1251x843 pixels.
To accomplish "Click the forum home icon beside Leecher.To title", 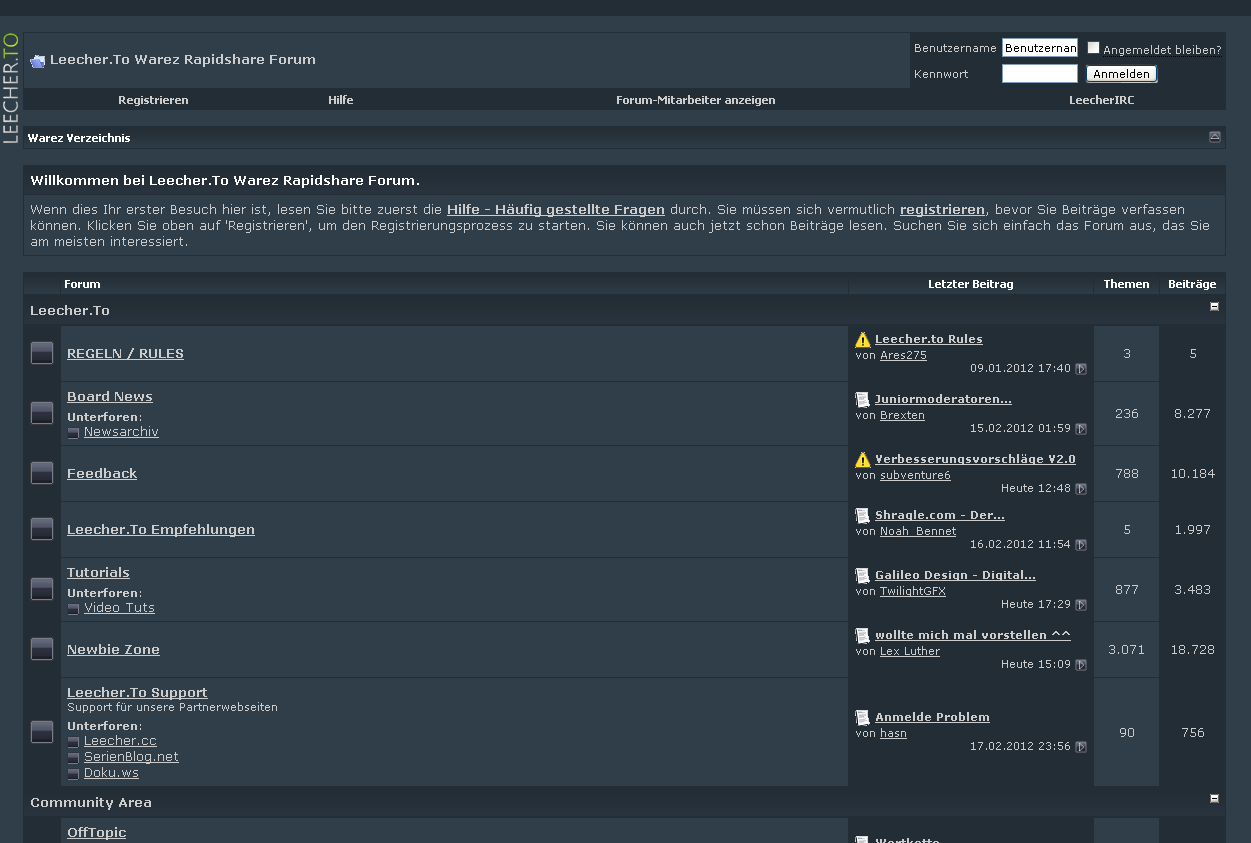I will (38, 61).
